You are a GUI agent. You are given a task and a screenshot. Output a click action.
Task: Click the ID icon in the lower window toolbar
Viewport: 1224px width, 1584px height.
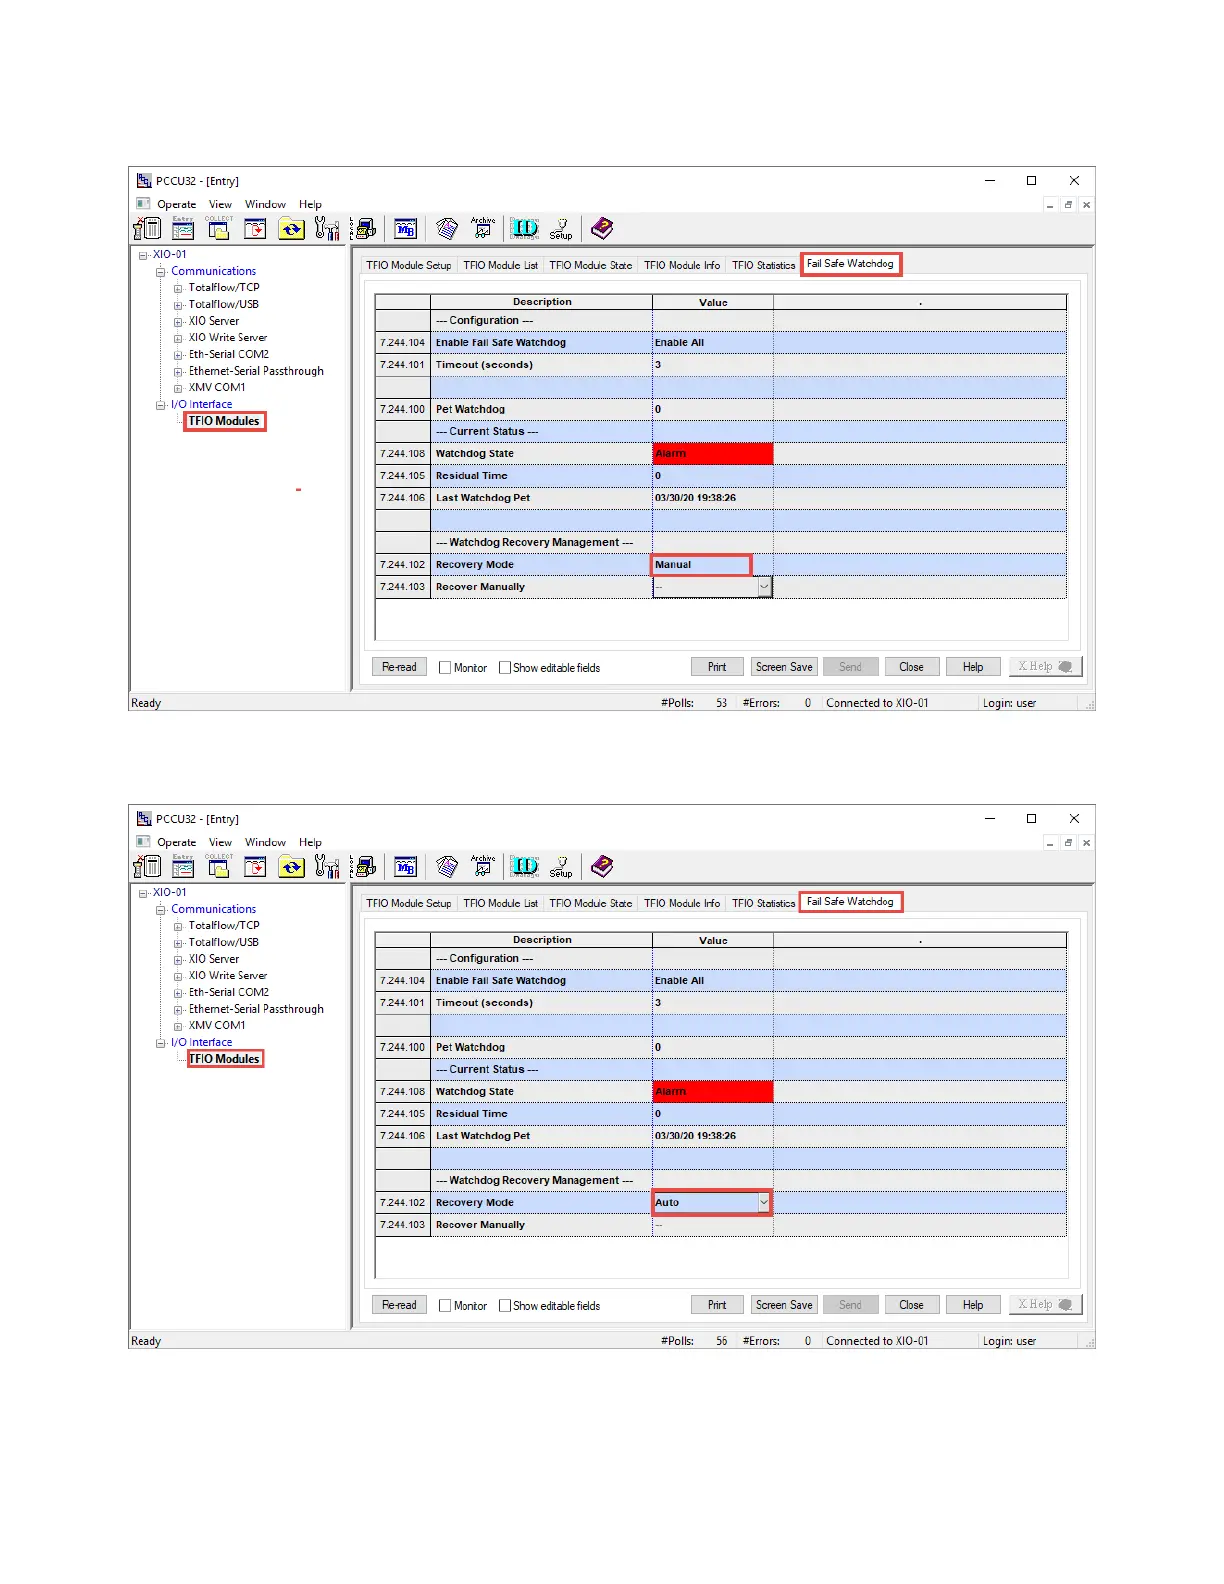[525, 867]
